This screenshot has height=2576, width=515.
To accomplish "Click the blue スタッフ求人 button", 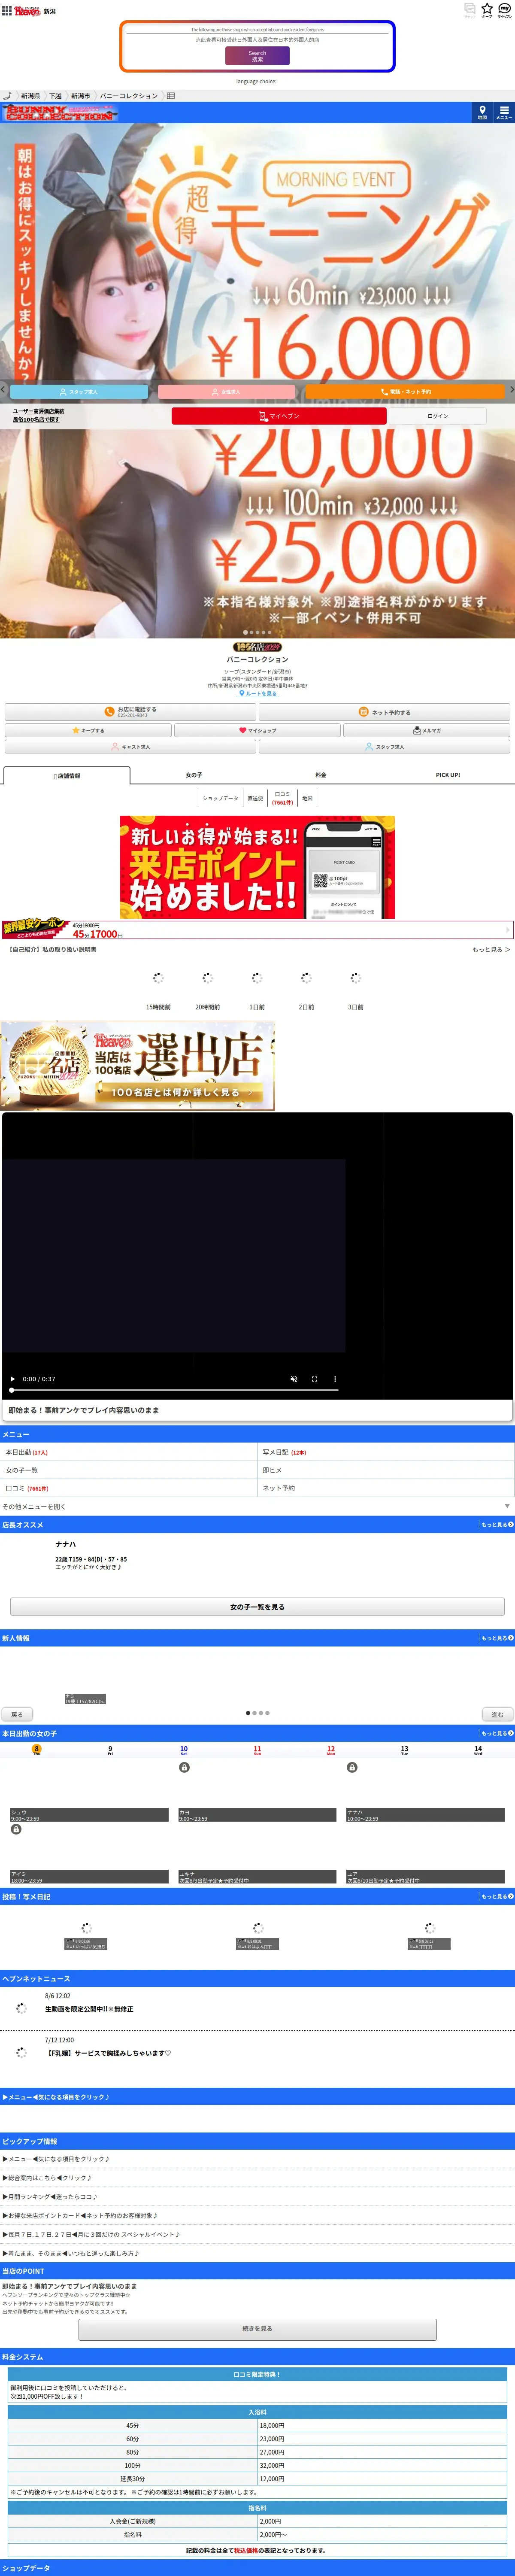I will [79, 392].
